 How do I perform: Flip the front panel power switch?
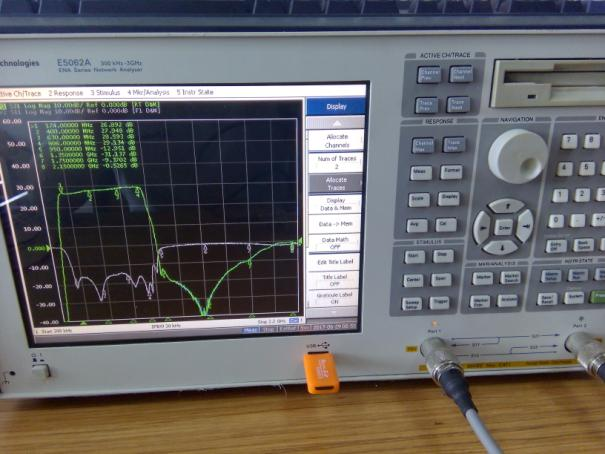[x=41, y=371]
